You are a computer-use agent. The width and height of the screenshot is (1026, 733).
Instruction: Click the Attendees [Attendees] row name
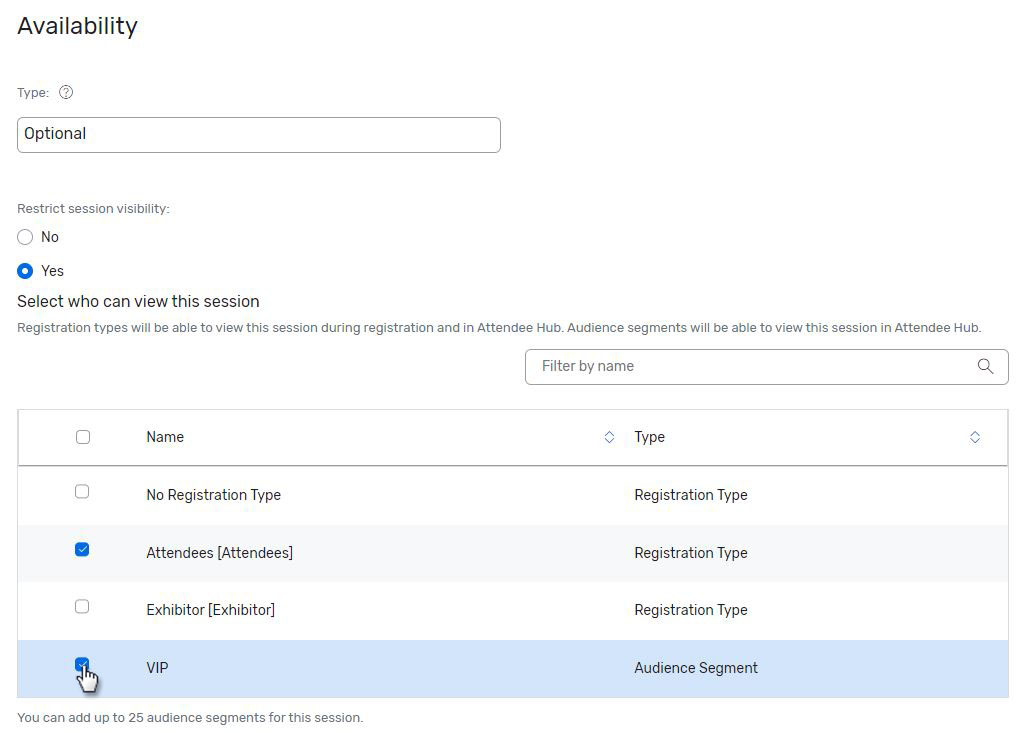click(219, 553)
